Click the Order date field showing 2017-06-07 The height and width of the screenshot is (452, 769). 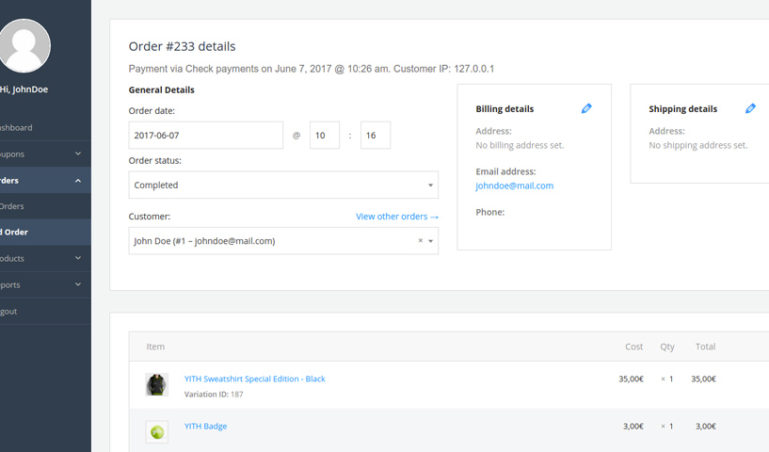(205, 135)
